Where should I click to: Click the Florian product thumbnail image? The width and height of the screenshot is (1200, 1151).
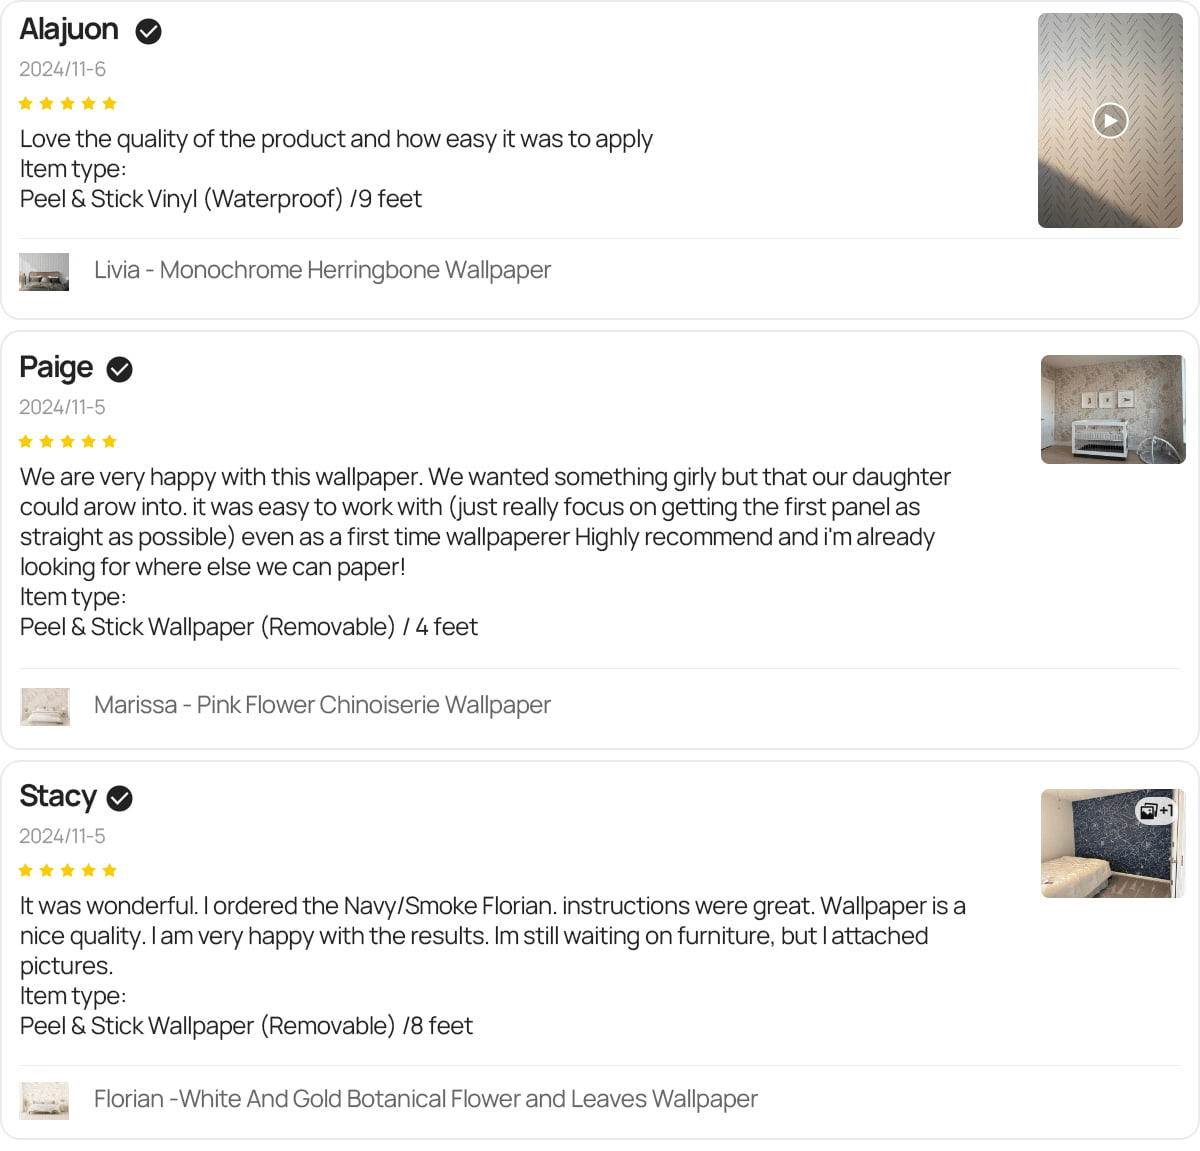pos(44,1100)
